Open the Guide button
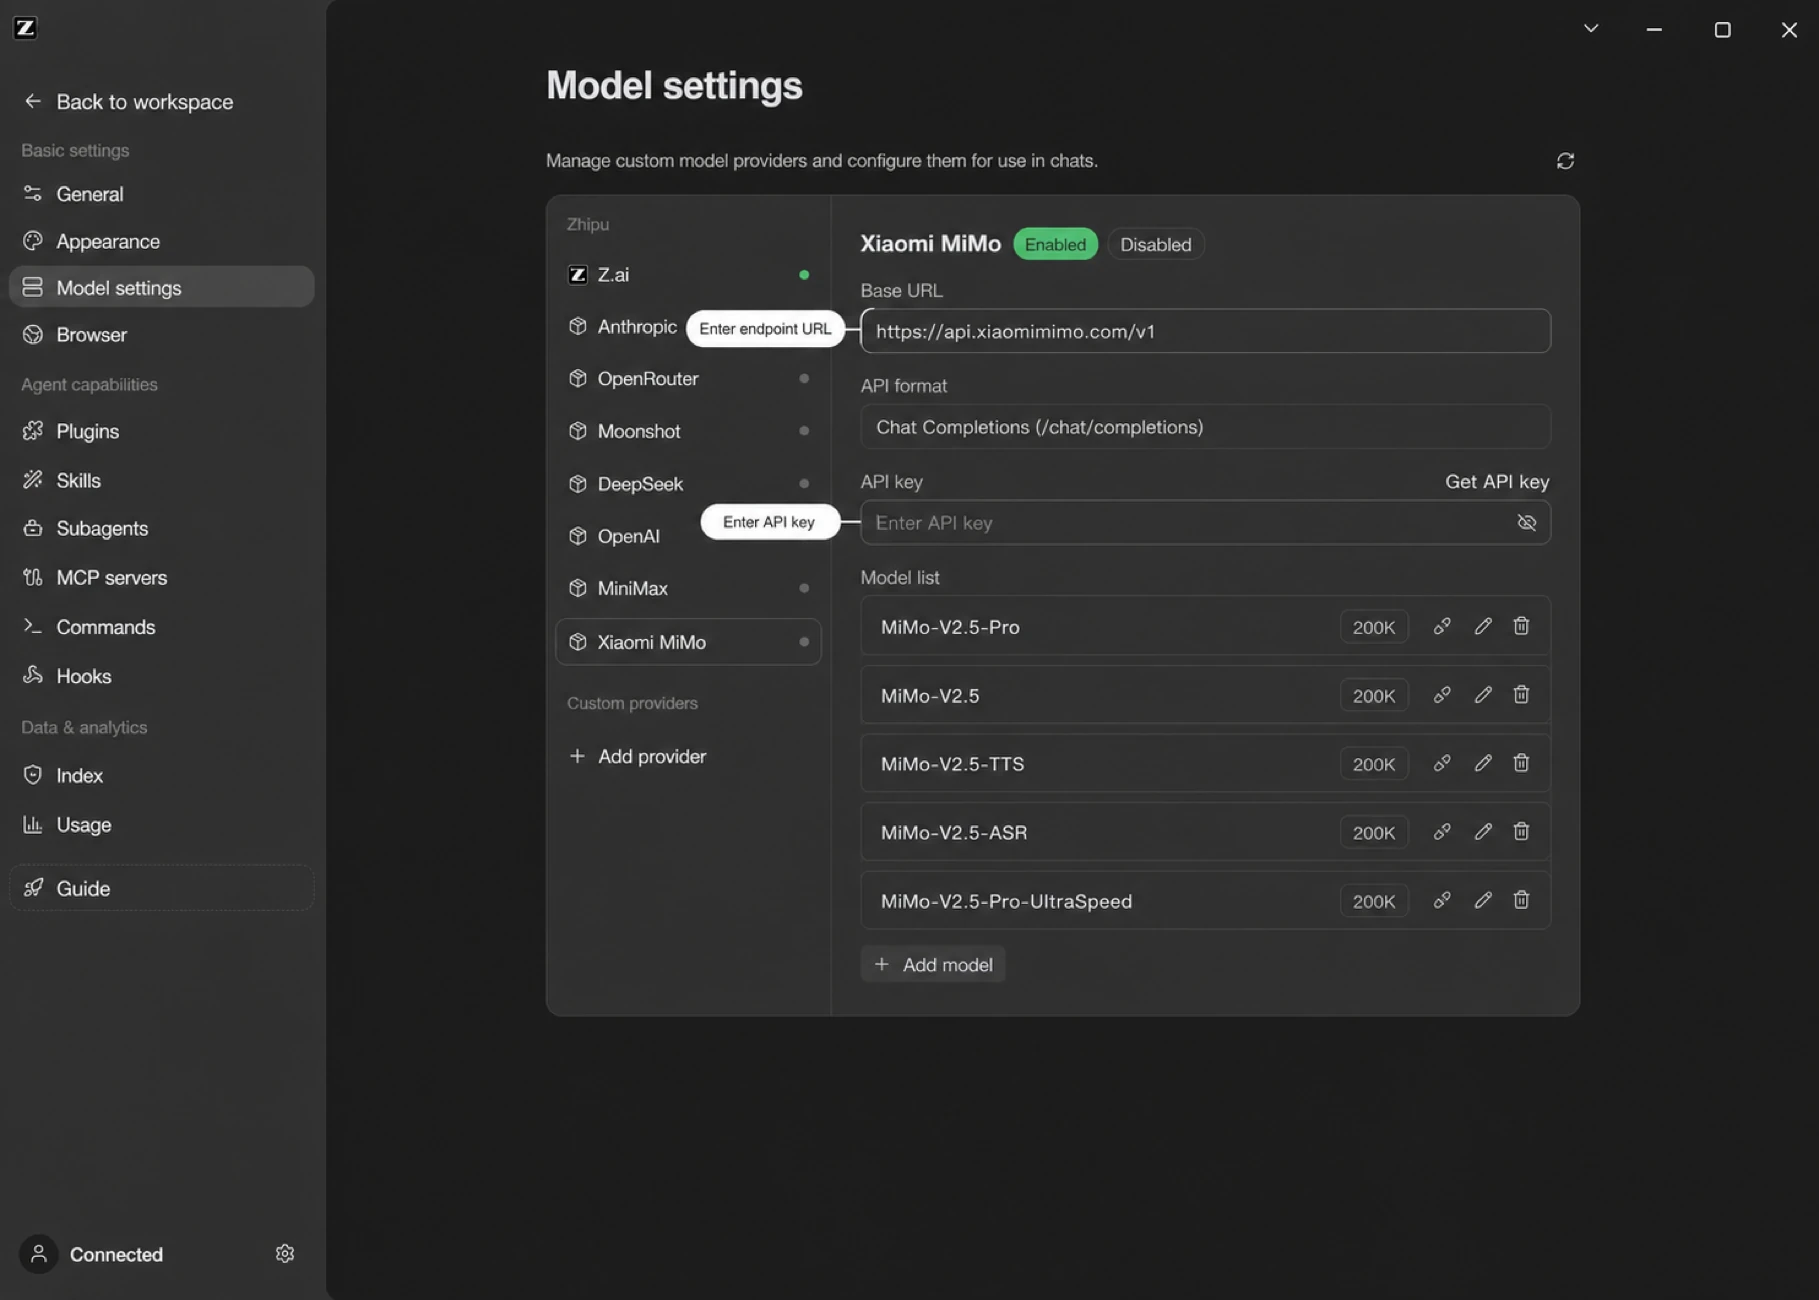Image resolution: width=1819 pixels, height=1300 pixels. 162,888
